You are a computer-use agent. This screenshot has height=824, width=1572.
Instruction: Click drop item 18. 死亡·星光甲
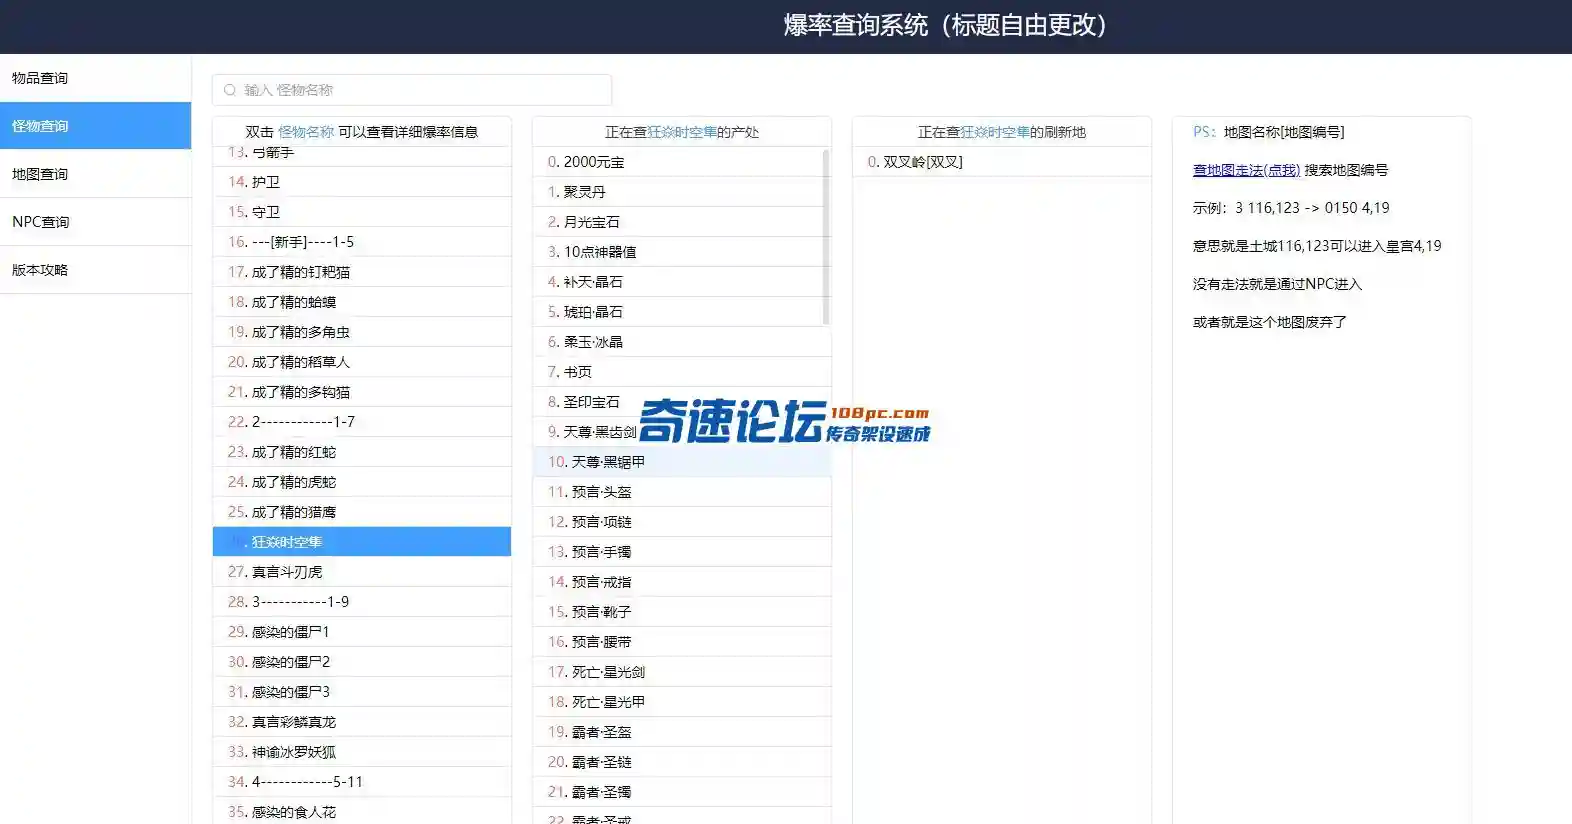pyautogui.click(x=682, y=702)
